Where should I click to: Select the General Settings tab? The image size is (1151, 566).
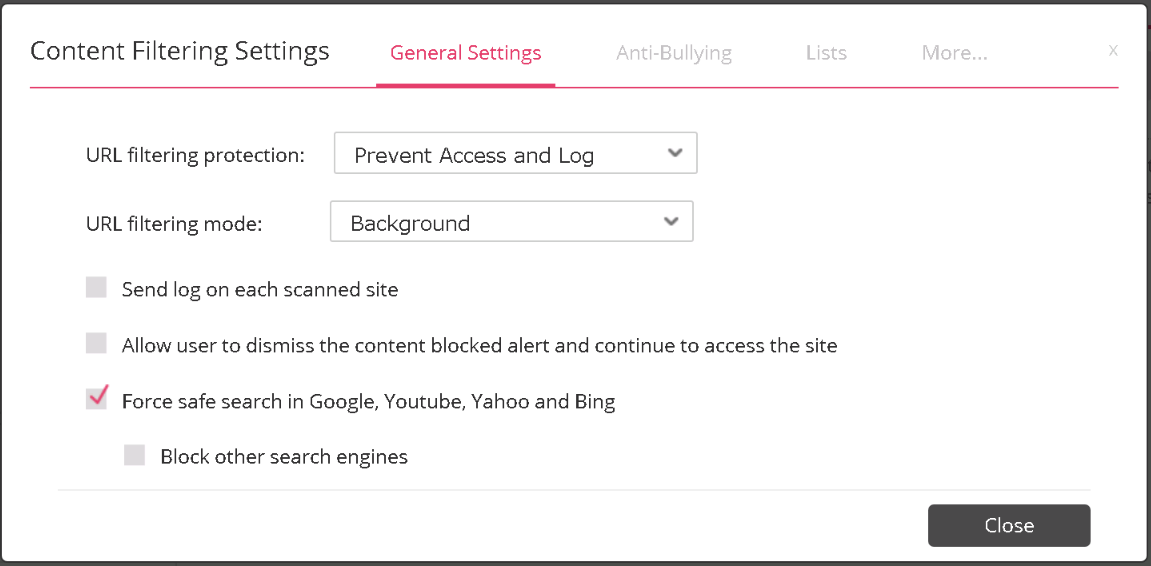coord(465,53)
